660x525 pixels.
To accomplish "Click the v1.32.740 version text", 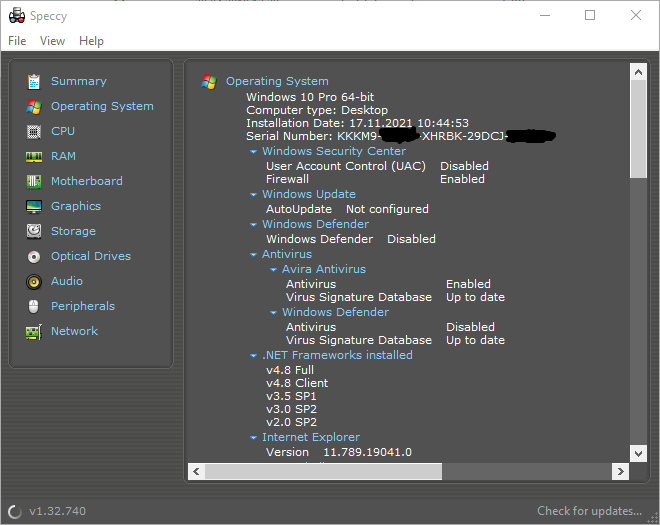I will click(x=57, y=511).
